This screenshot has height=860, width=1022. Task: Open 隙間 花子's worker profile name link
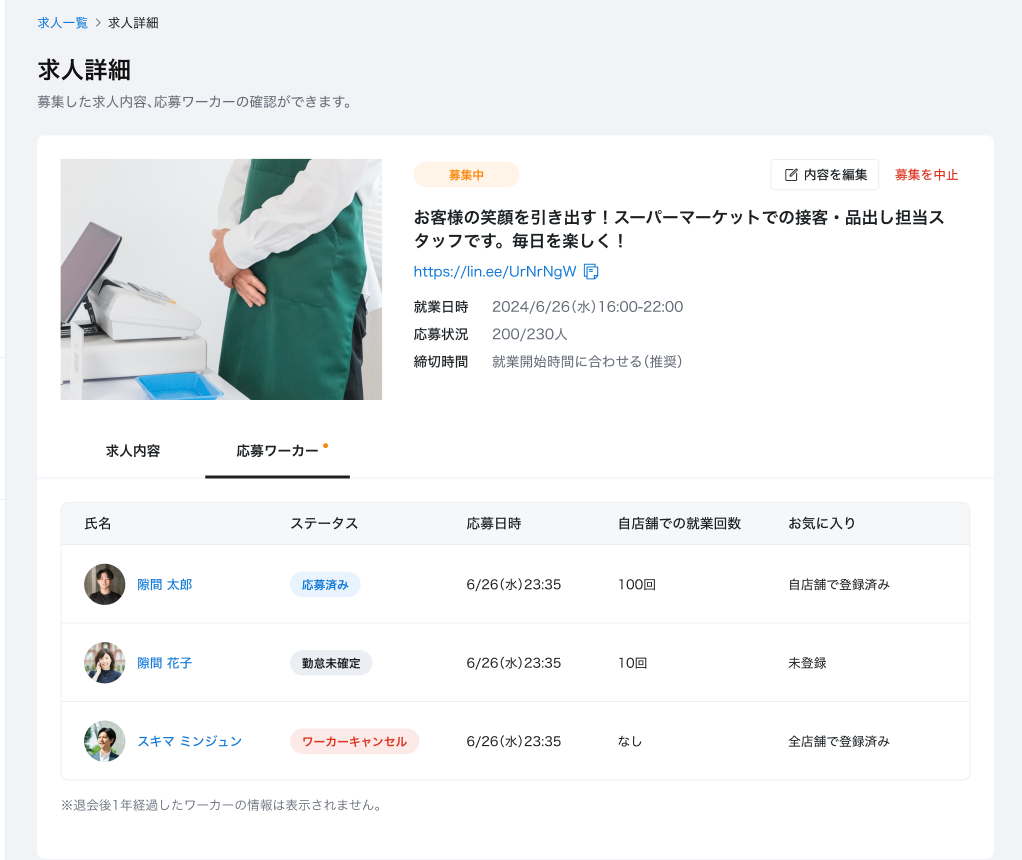pyautogui.click(x=165, y=663)
